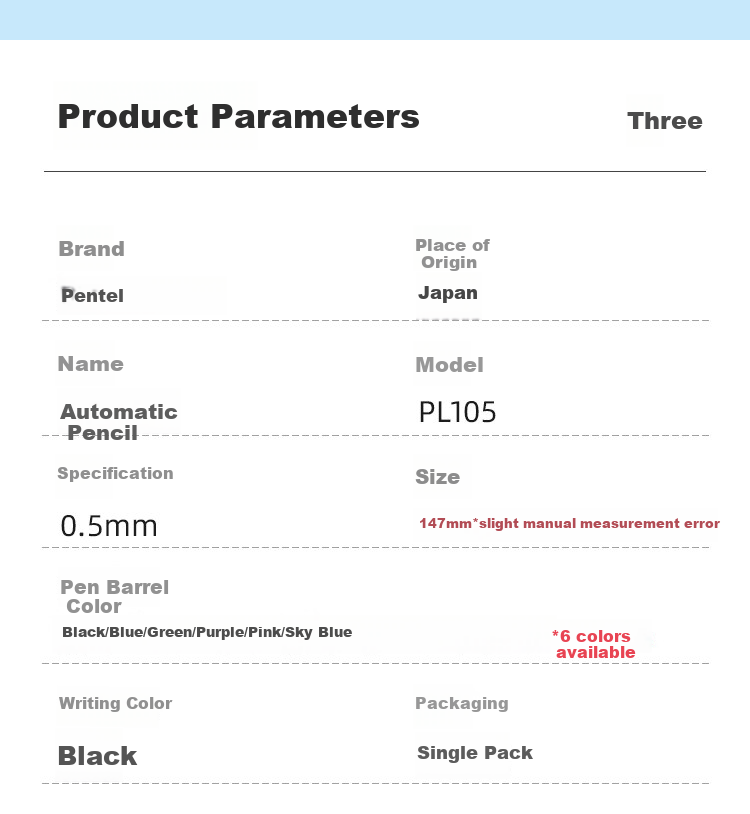Click the word Three at top right
Viewport: 750px width, 814px height.
tap(665, 121)
